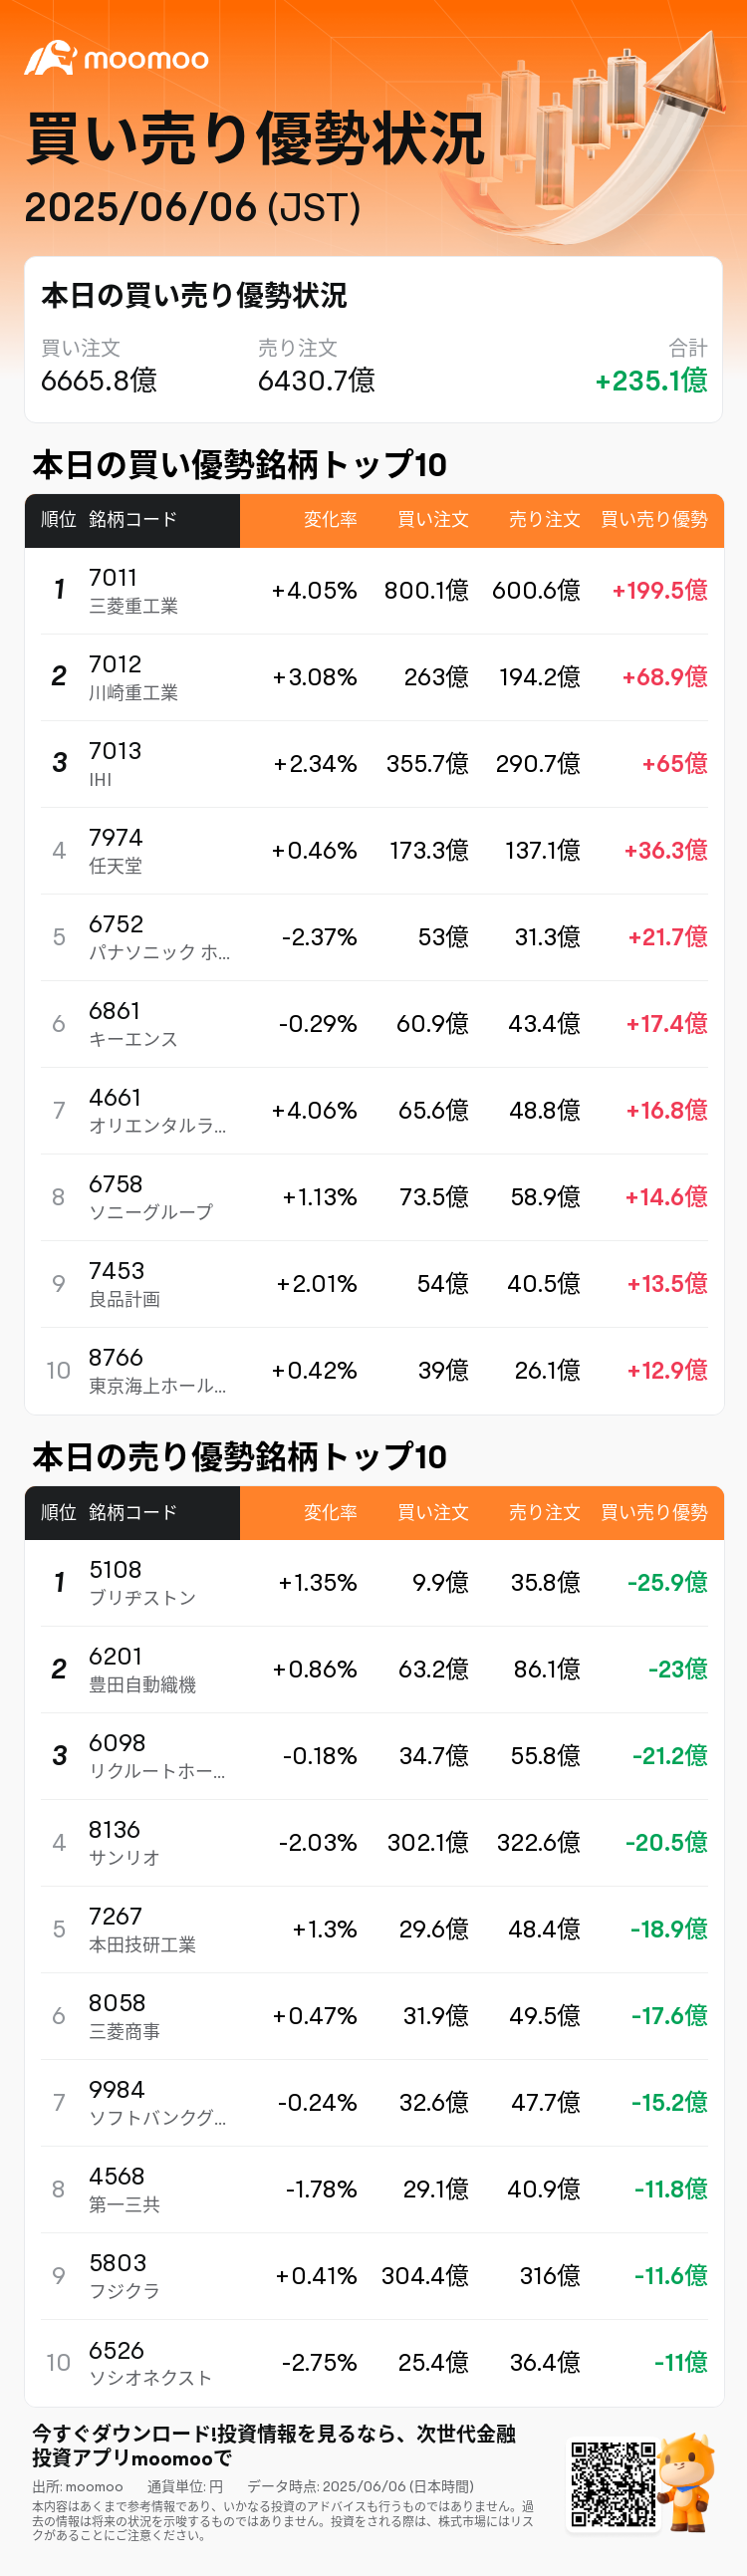Image resolution: width=747 pixels, height=2576 pixels.
Task: Click the 買い注文 header in buy table
Action: 433,520
